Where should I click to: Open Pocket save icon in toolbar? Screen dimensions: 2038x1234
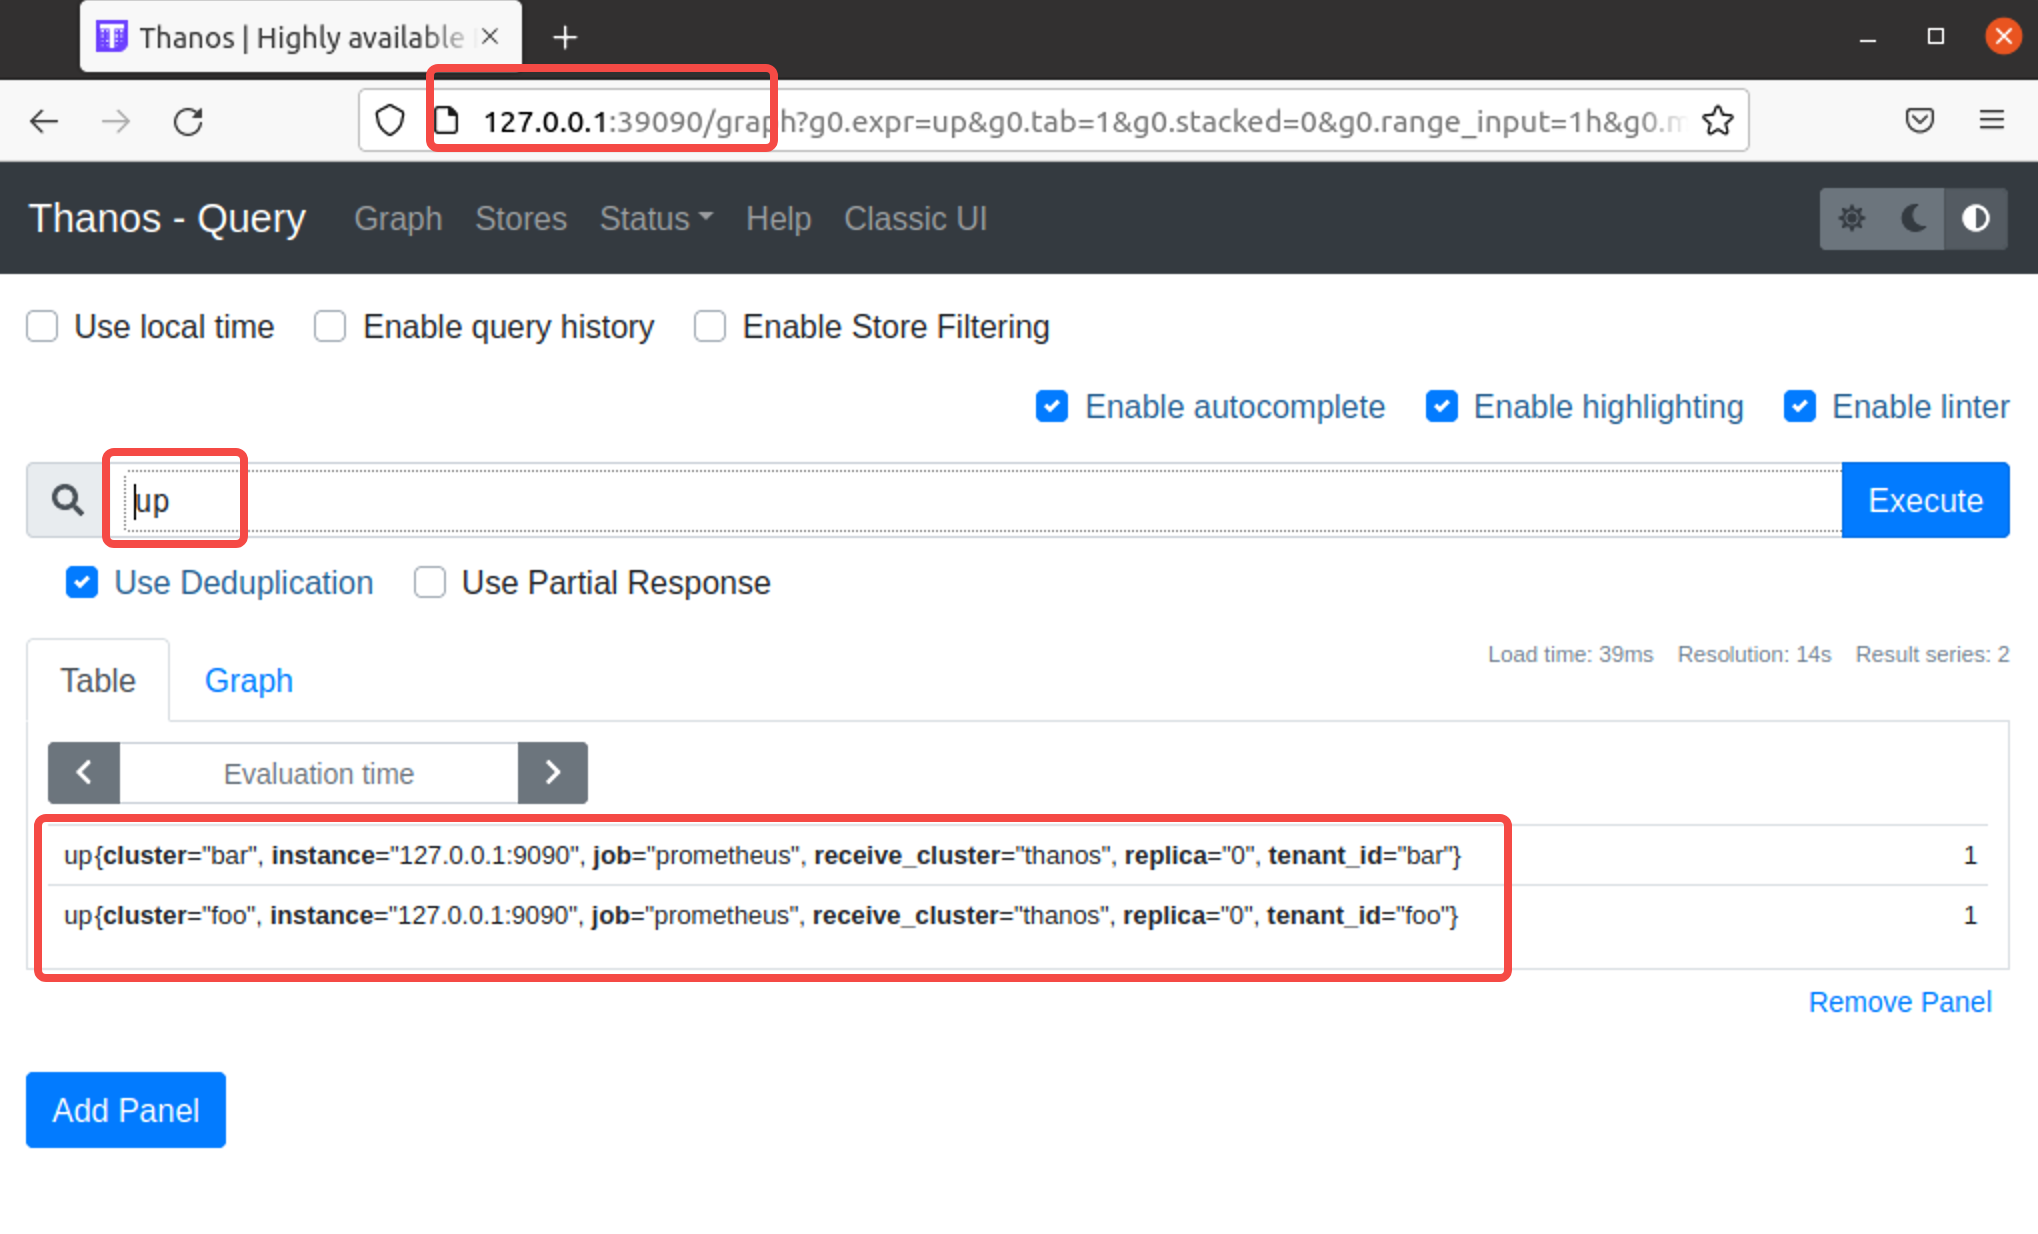click(x=1919, y=121)
